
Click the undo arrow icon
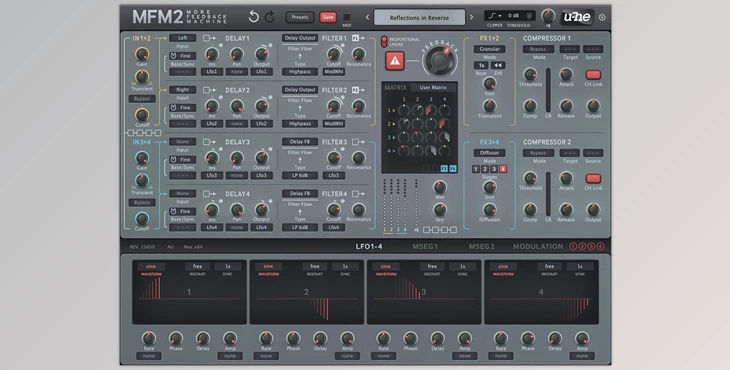point(254,17)
